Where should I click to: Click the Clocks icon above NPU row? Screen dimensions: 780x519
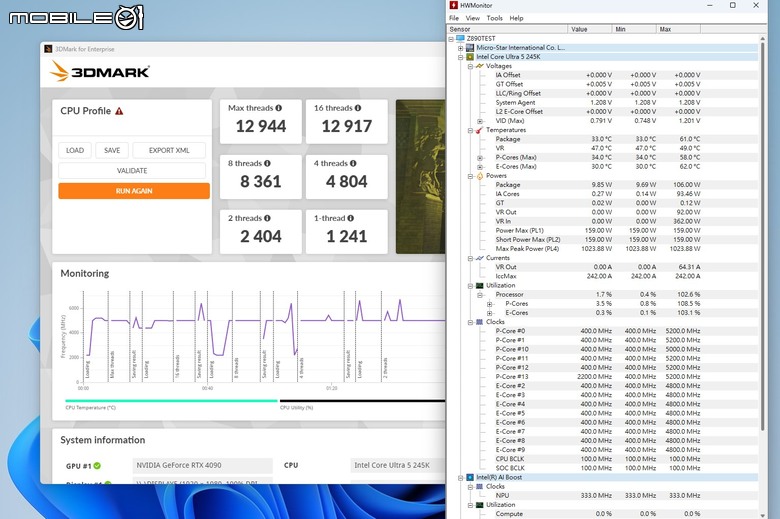480,487
